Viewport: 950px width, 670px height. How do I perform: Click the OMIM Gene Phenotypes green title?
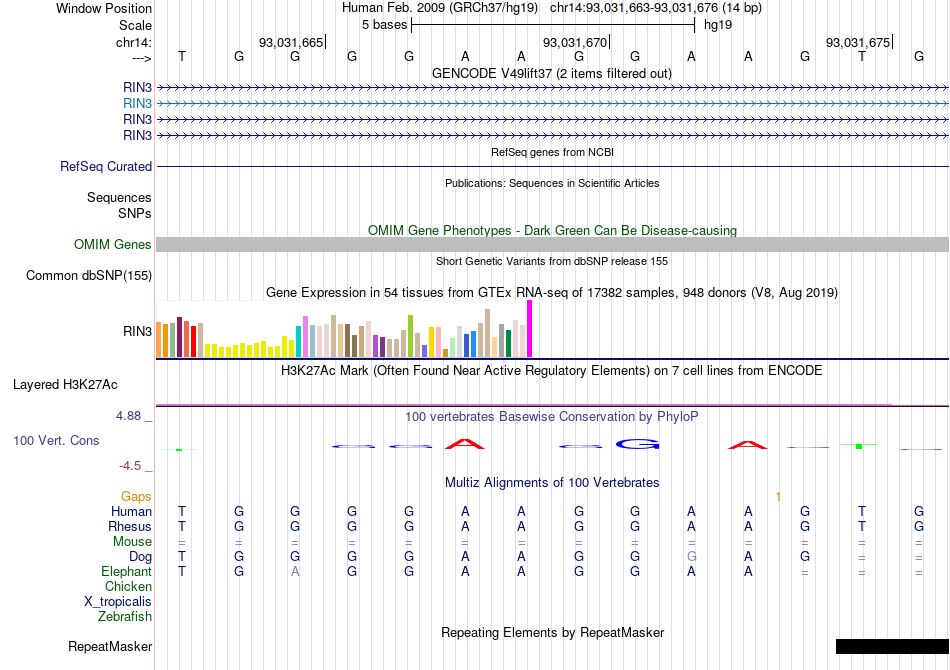coord(553,230)
